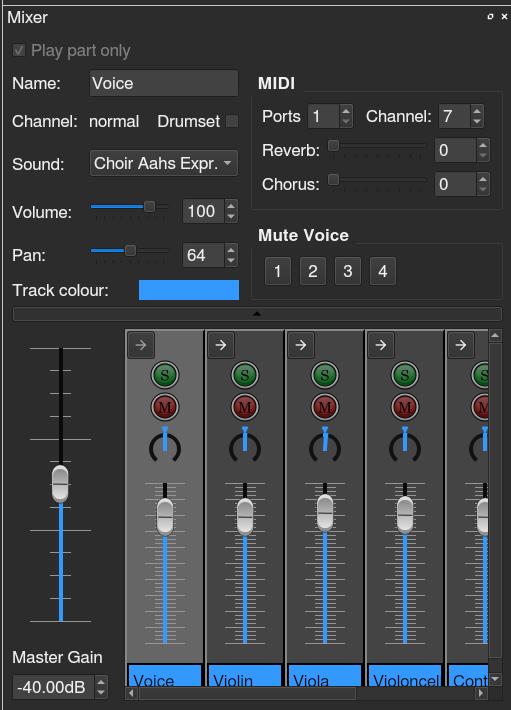
Task: Click the Viola pan knob
Action: coord(325,445)
